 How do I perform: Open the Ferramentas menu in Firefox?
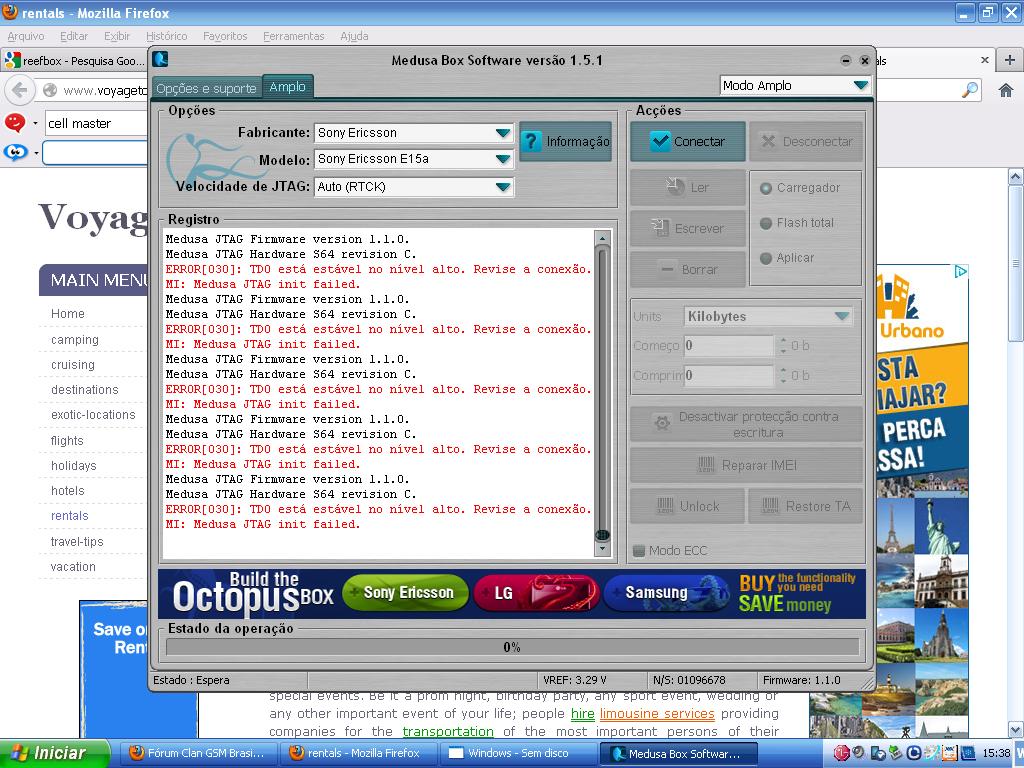[x=294, y=36]
